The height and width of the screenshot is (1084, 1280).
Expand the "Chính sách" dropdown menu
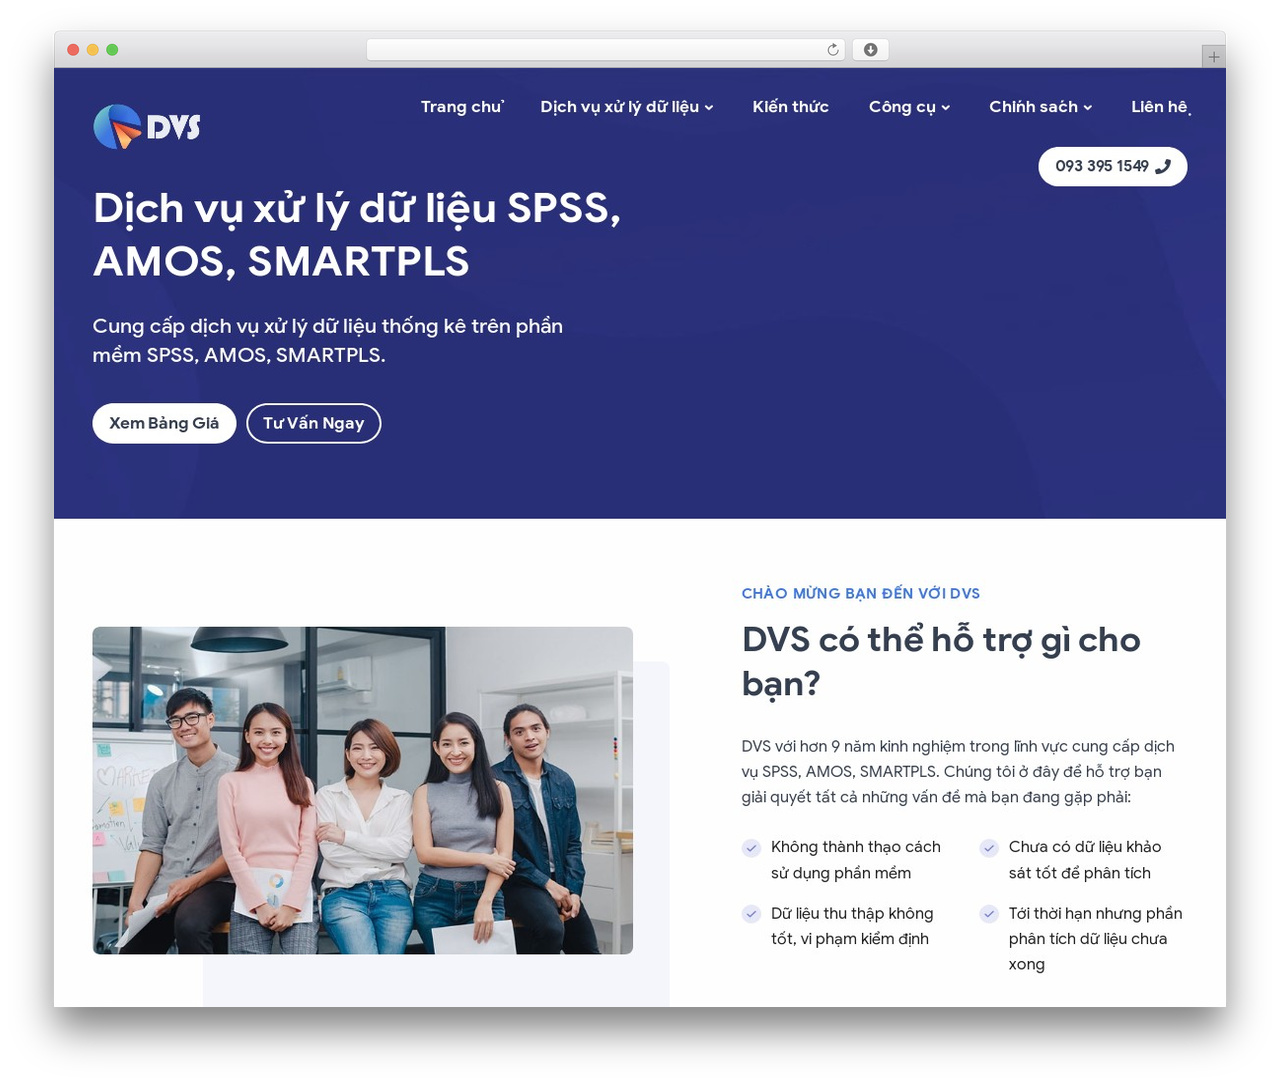coord(1040,107)
